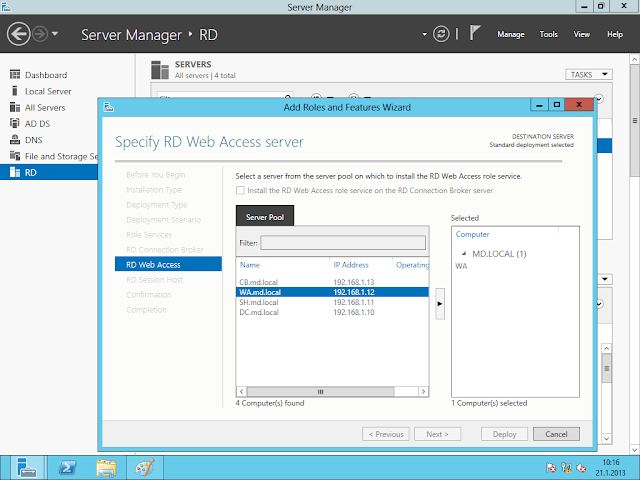Select Local Server in the sidebar

pos(47,91)
